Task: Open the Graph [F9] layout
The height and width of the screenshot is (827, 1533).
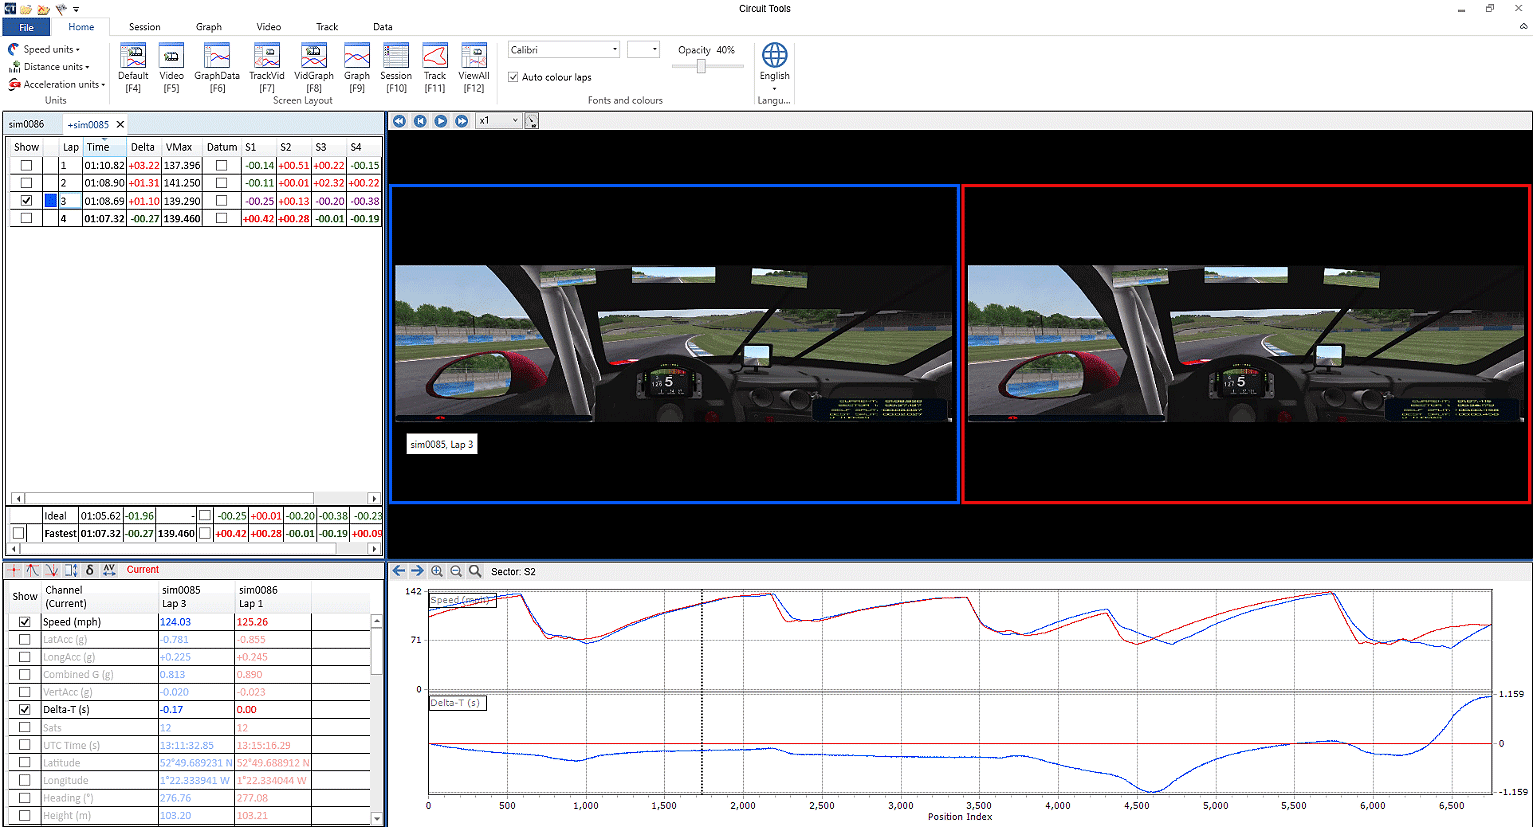Action: [x=357, y=68]
